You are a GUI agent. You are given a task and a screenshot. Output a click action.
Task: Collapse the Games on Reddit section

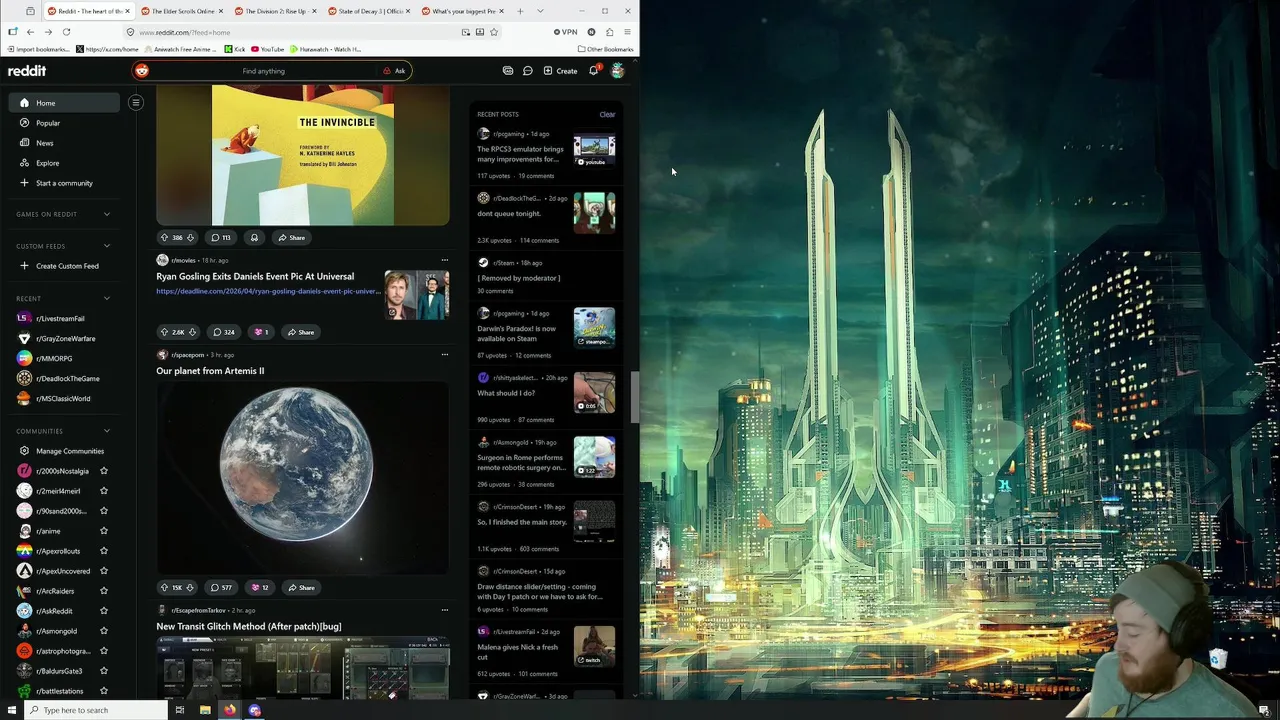click(x=107, y=214)
